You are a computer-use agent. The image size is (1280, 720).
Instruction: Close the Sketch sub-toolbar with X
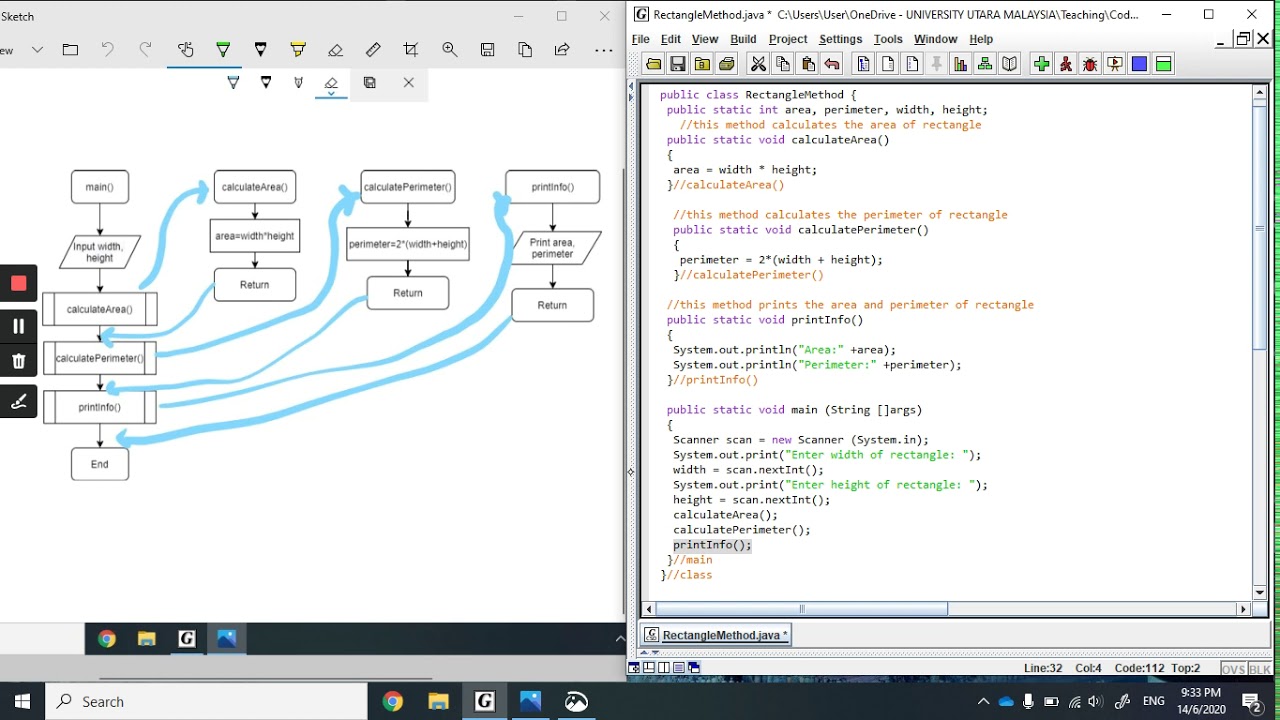(x=408, y=83)
